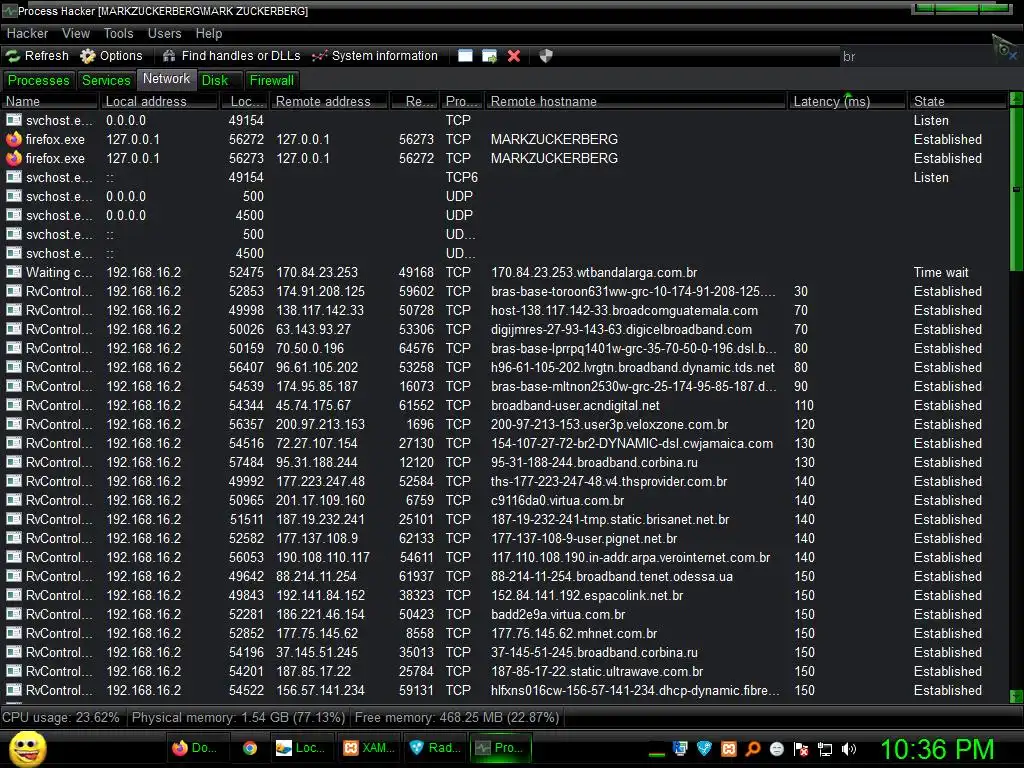Click the Refresh toolbar button
Screen dimensions: 1024x768
pyautogui.click(x=37, y=56)
